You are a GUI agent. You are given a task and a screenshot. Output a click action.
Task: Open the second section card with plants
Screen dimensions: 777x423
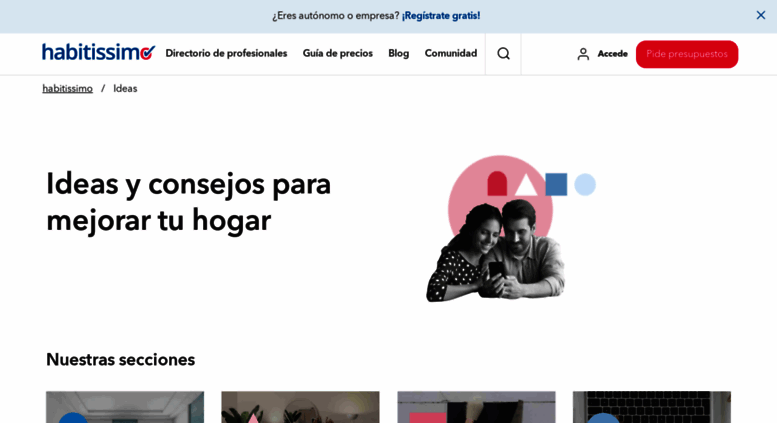(300, 407)
